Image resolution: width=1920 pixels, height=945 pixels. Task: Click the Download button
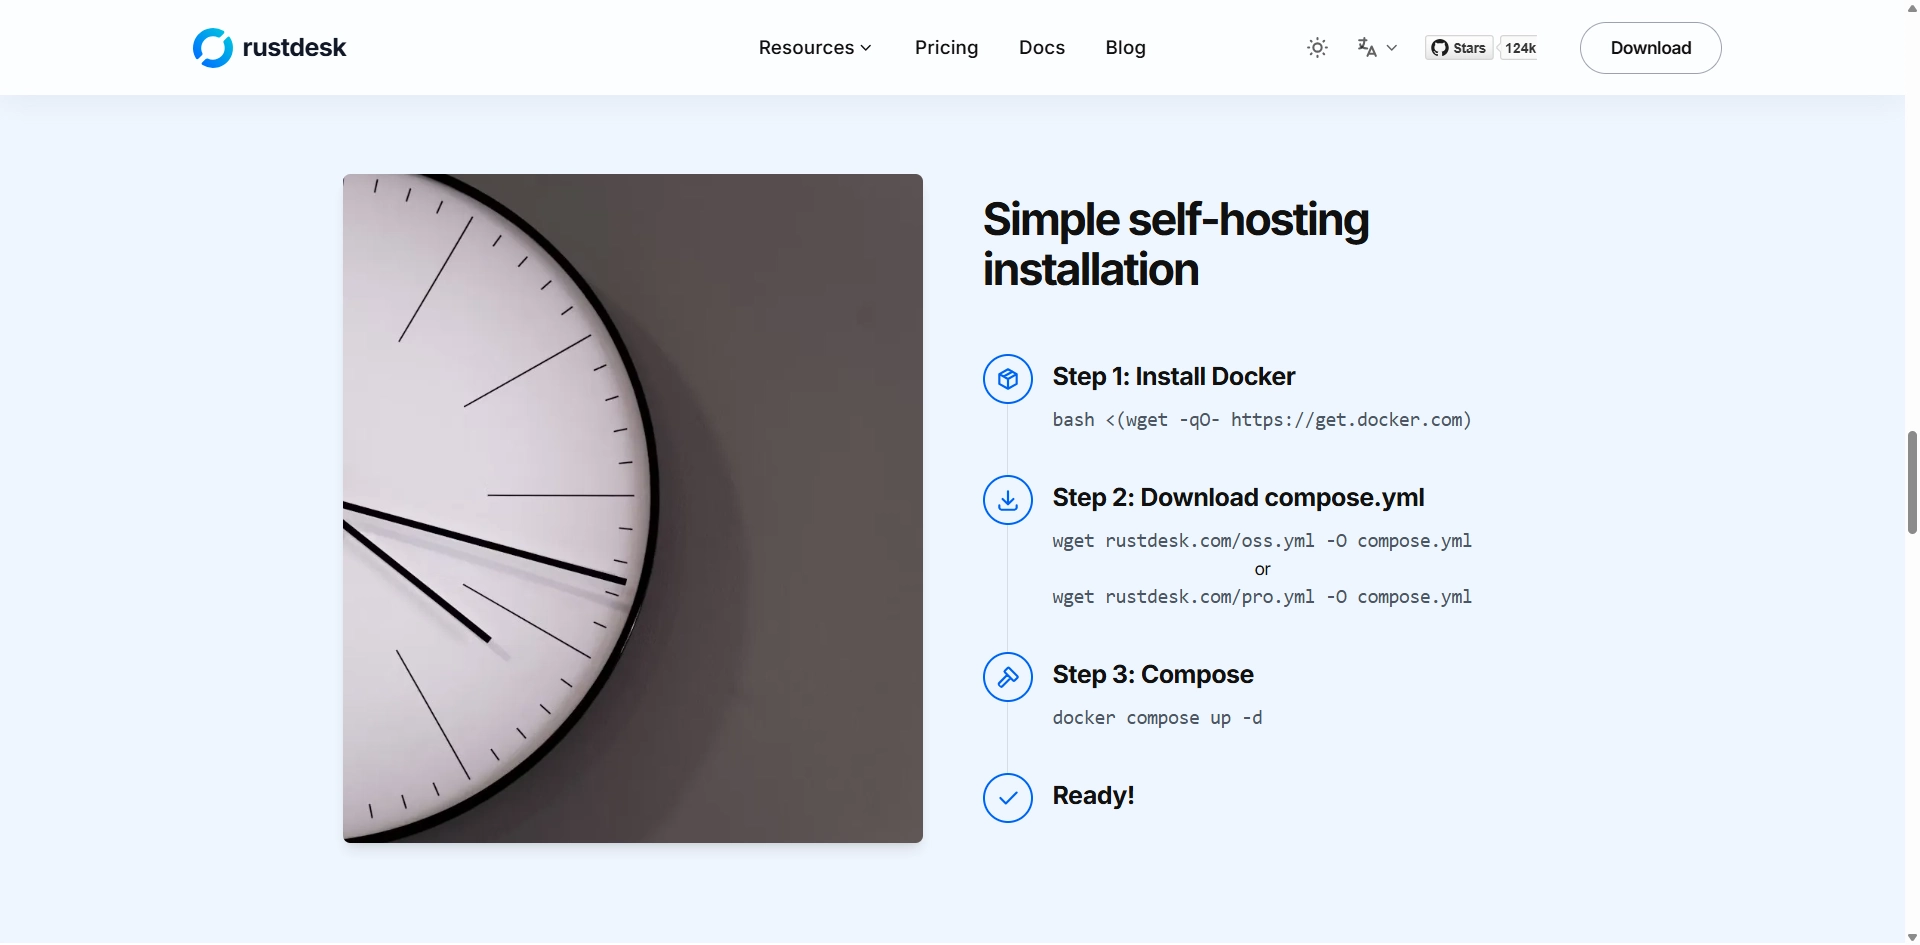(1650, 48)
